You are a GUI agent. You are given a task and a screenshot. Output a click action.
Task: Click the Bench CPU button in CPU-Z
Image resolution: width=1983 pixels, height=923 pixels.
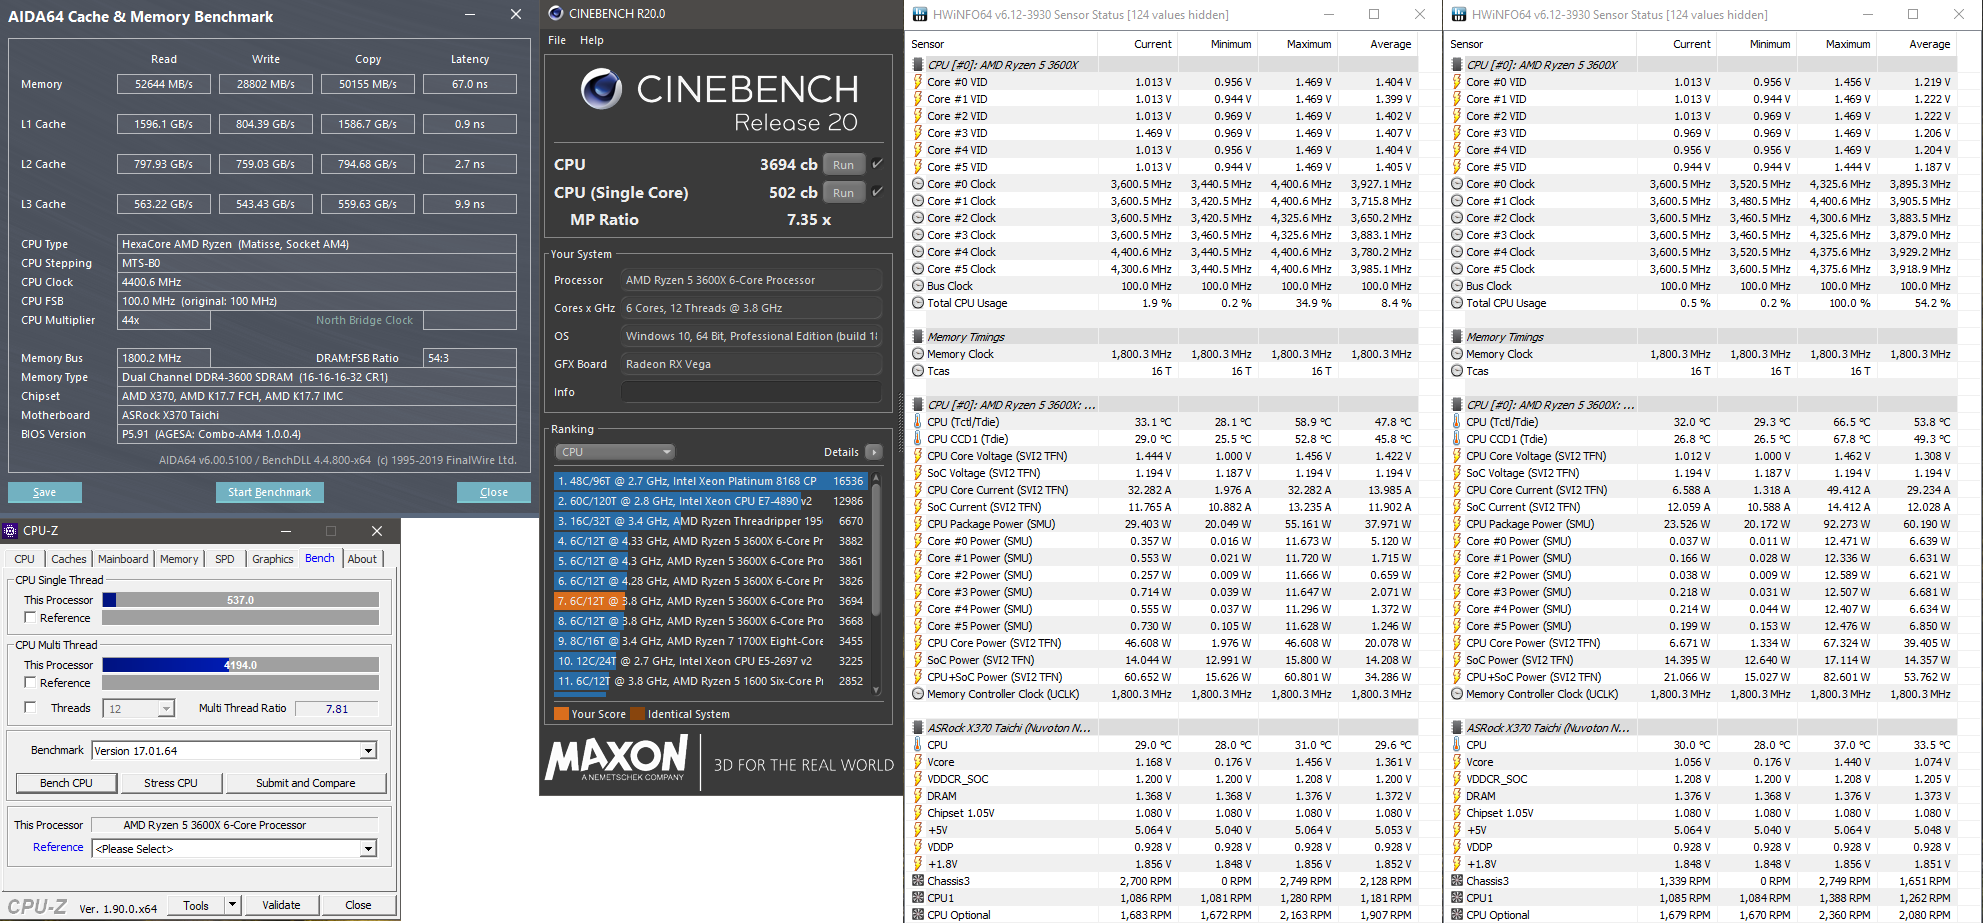[x=66, y=783]
